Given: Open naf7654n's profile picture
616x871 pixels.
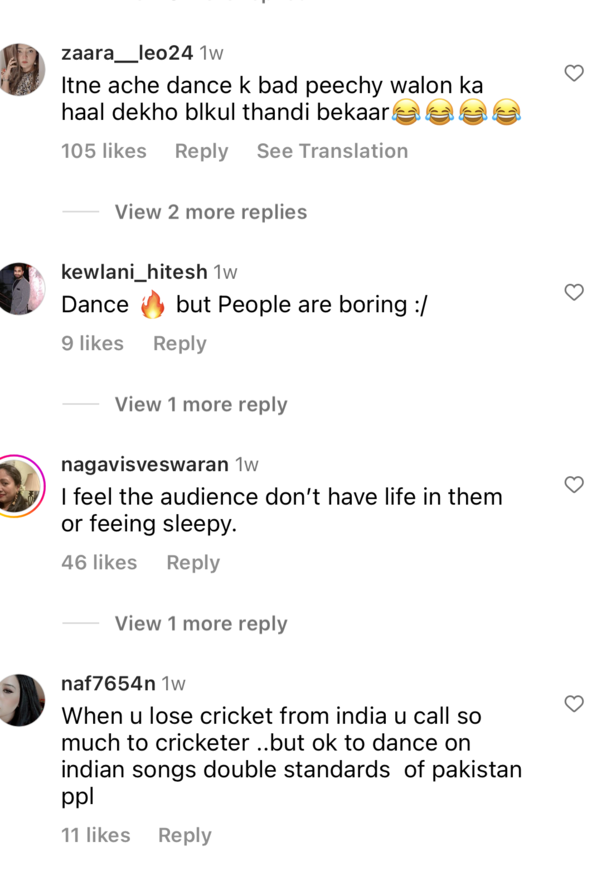Looking at the screenshot, I should pyautogui.click(x=22, y=703).
